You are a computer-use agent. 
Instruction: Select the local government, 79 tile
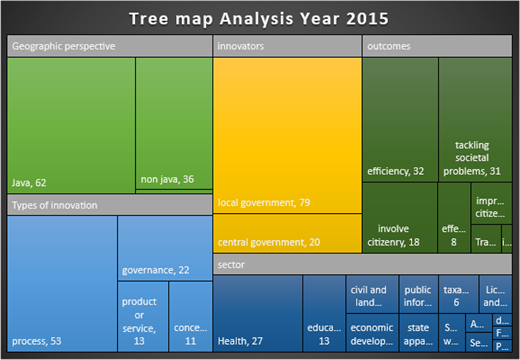287,135
